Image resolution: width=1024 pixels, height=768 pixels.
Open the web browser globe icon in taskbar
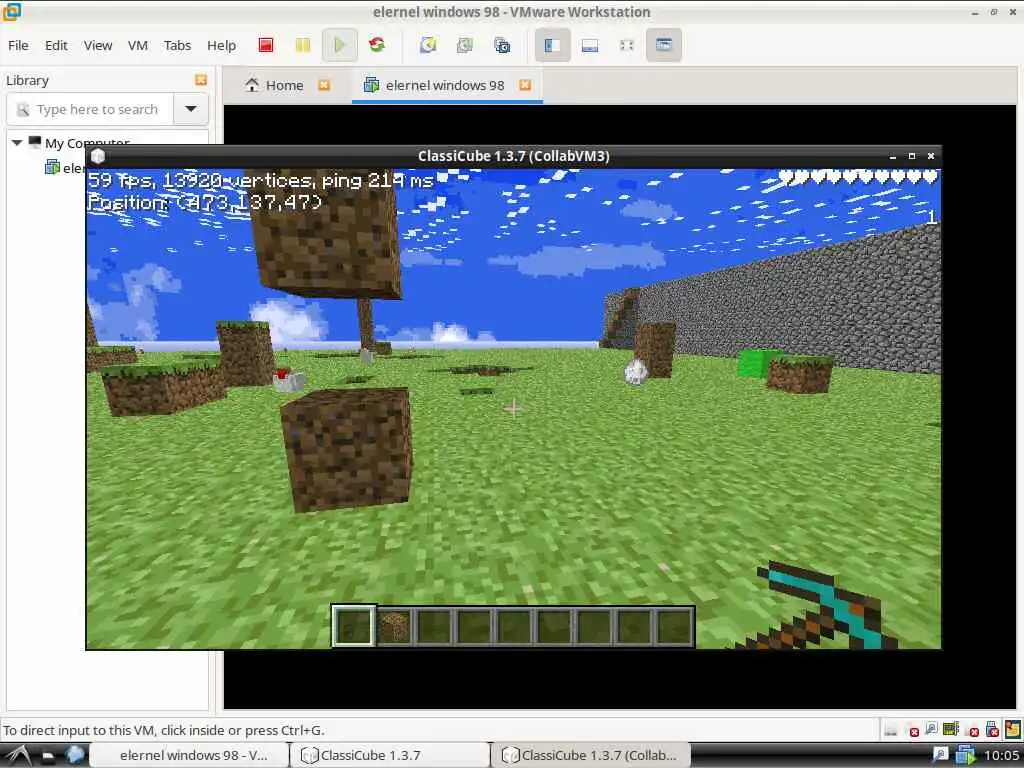[x=74, y=755]
